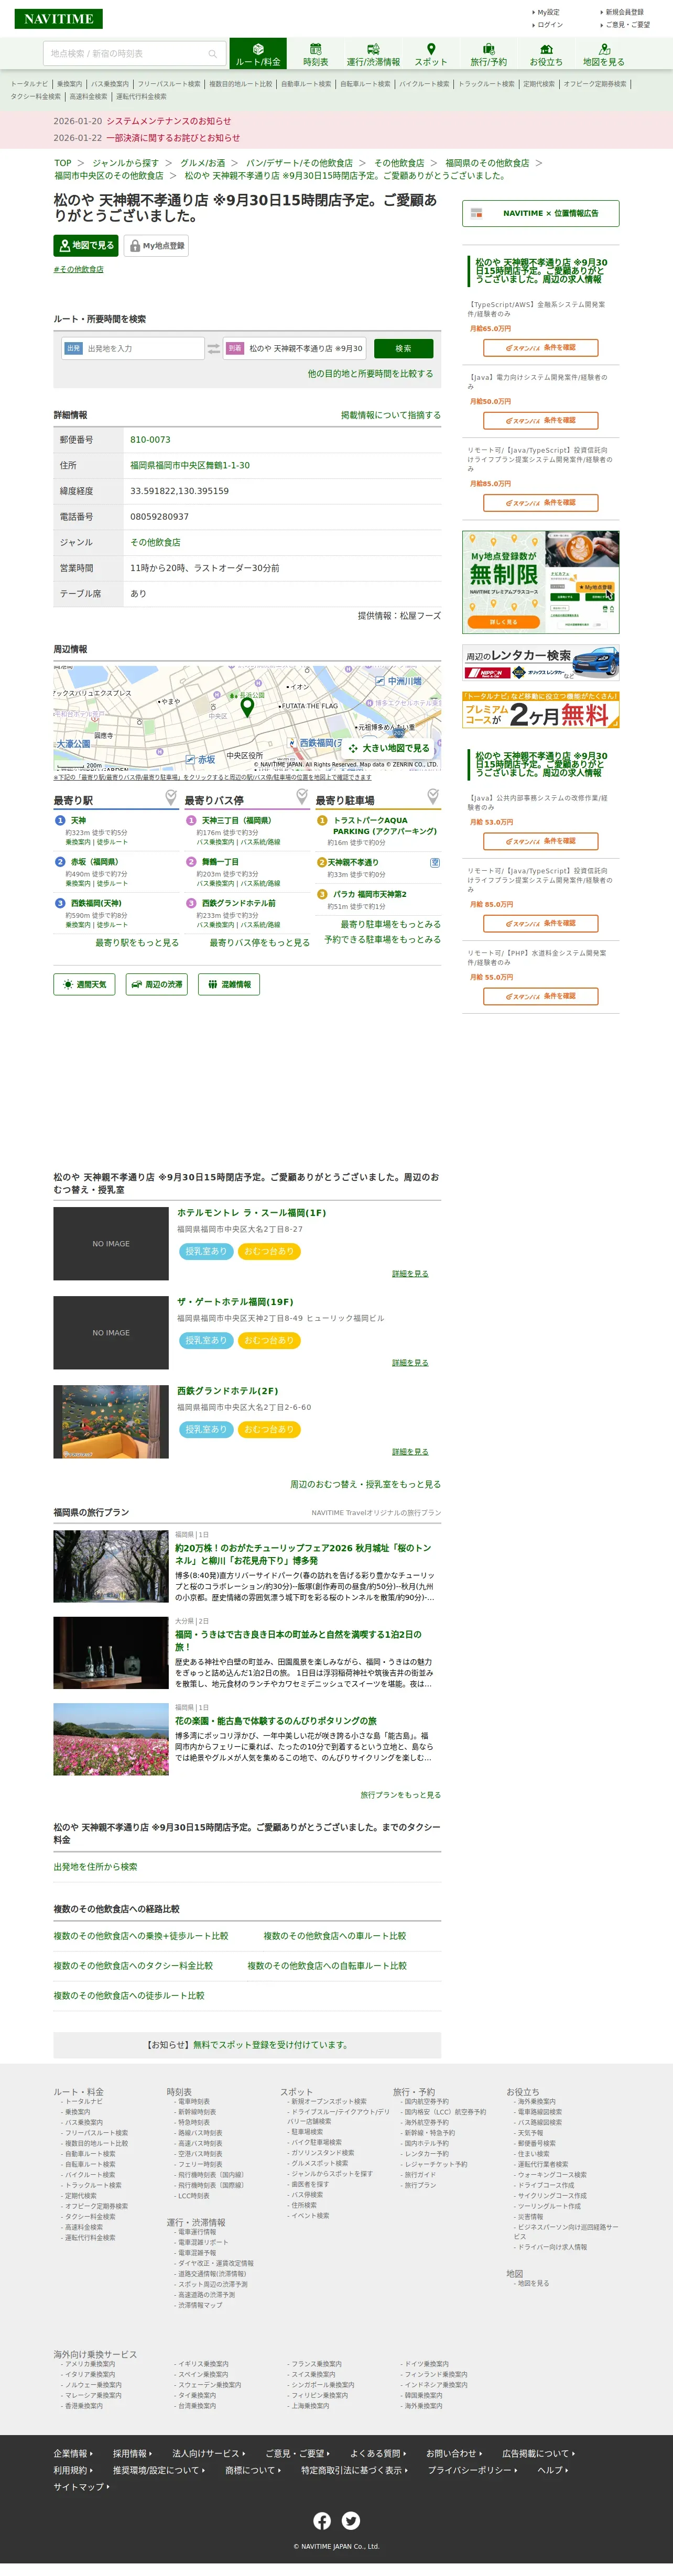Open the Twitter icon in the footer
Viewport: 673px width, 2576px height.
coord(351,2521)
